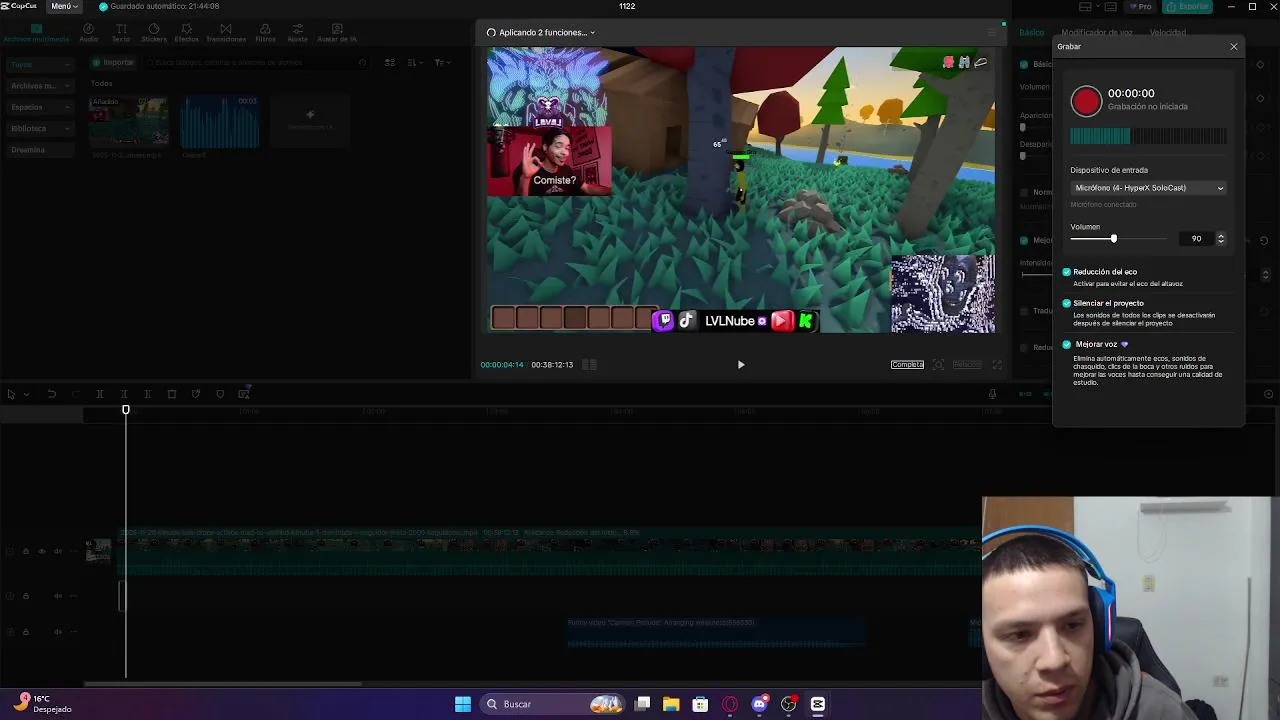This screenshot has height=720, width=1280.
Task: Open the Transiciones tab icon
Action: tap(226, 33)
